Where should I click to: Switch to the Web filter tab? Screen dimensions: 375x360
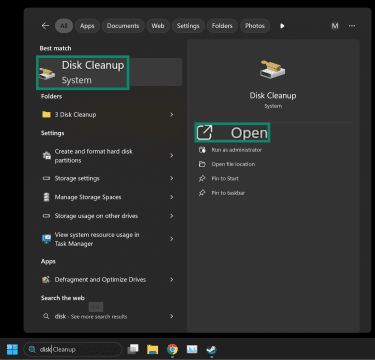click(x=158, y=26)
